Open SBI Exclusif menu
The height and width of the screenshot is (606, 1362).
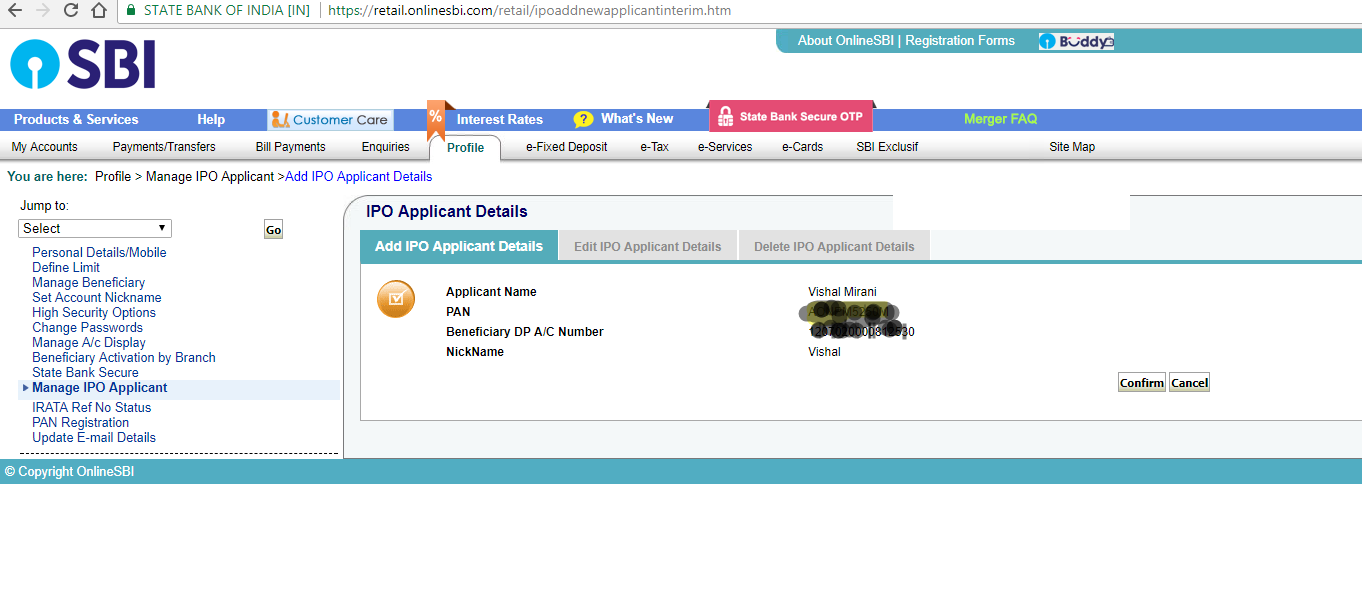[x=887, y=147]
